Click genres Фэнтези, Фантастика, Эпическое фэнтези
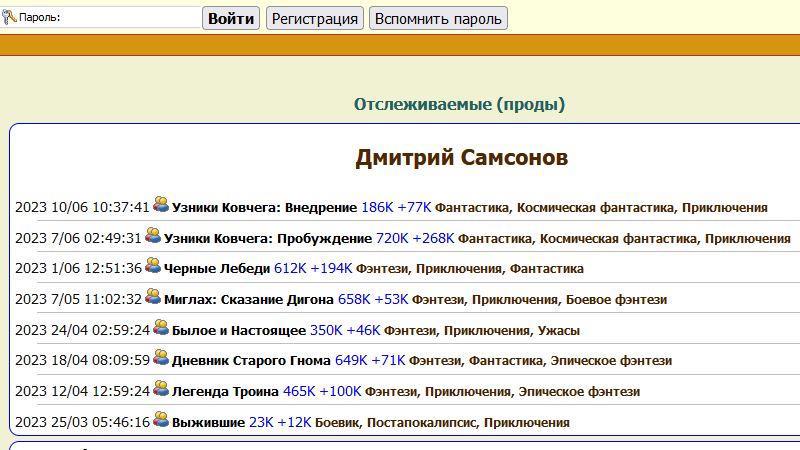 click(x=540, y=361)
